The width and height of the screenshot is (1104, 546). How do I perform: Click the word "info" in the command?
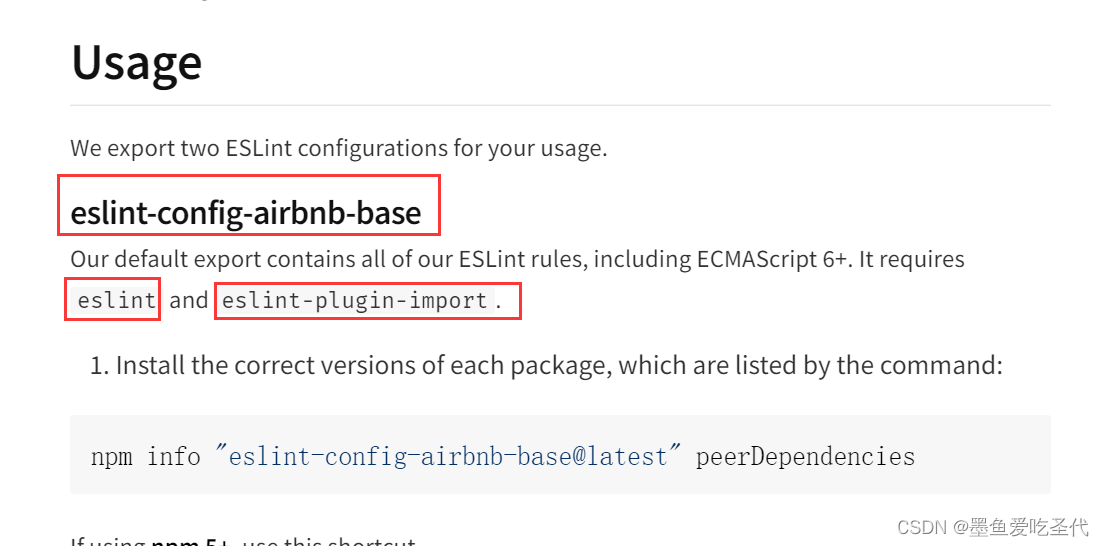point(173,457)
